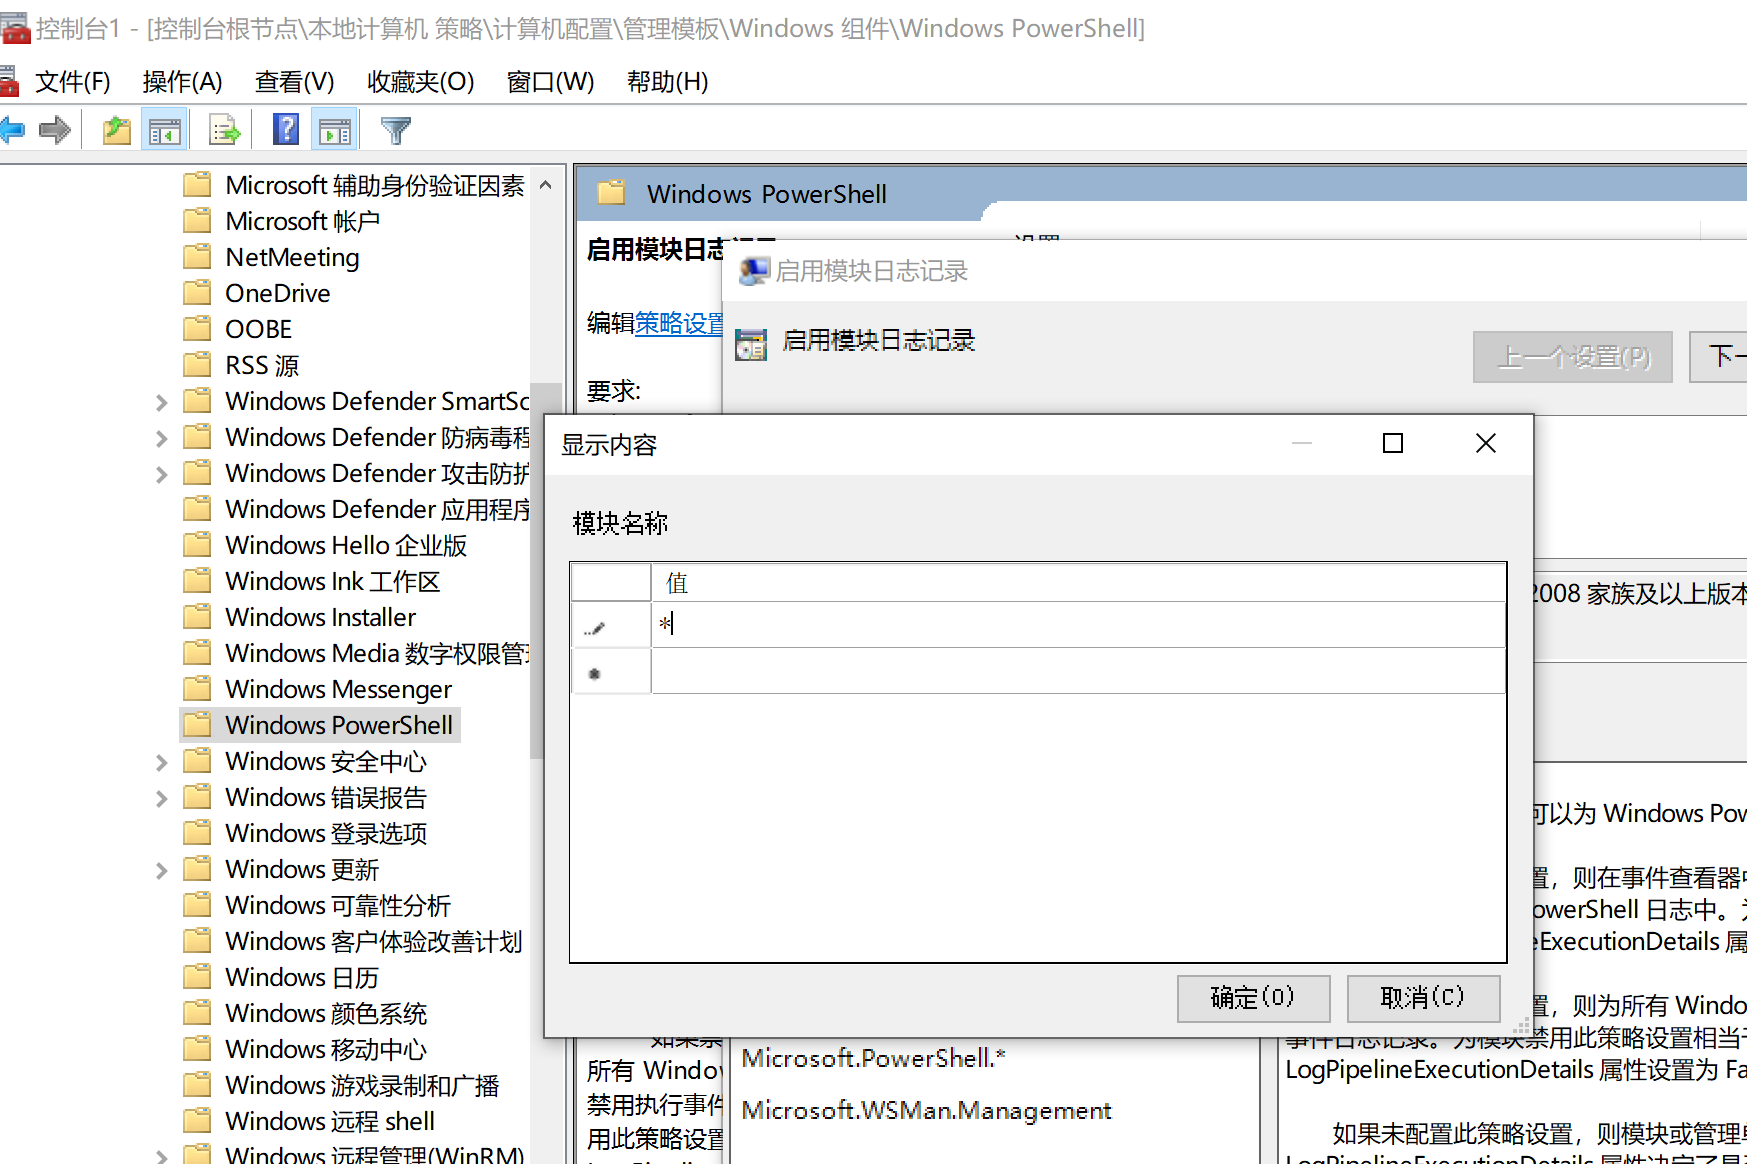Screen dimensions: 1747x1164
Task: Click Microsoft.PowerShell.* text in help pane
Action: click(x=873, y=1058)
